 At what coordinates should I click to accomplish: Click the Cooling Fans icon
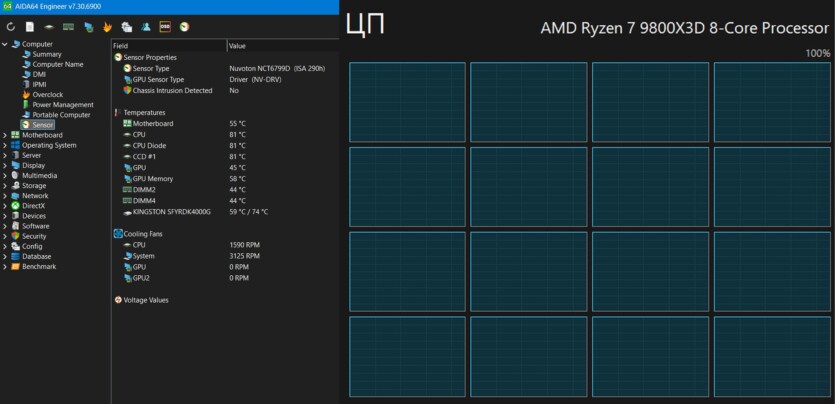119,234
